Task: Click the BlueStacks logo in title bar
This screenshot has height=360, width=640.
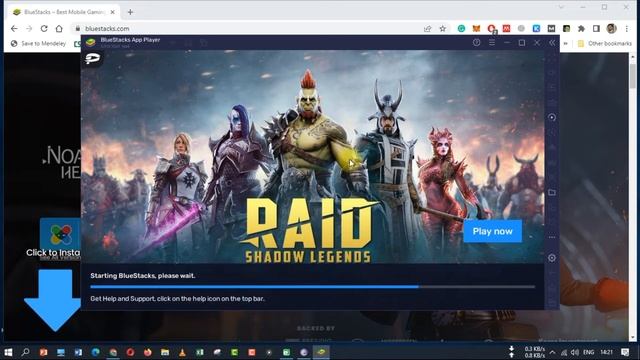Action: (91, 42)
